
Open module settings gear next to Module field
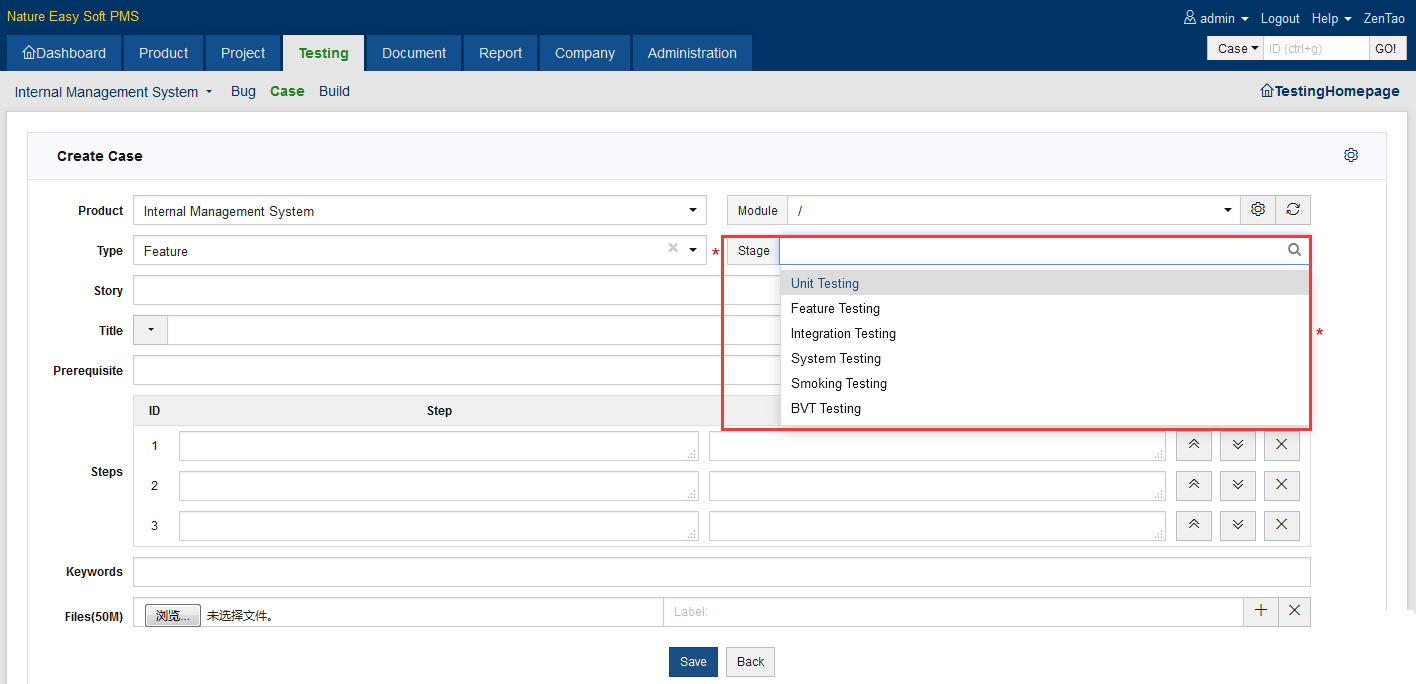click(1258, 210)
